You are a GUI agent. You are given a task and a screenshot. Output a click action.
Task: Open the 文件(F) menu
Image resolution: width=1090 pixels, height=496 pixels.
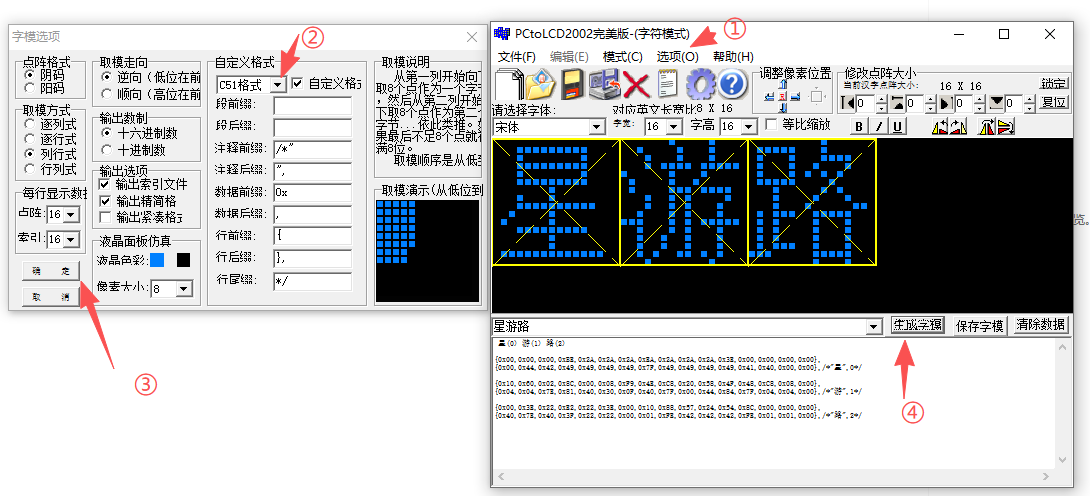[516, 56]
